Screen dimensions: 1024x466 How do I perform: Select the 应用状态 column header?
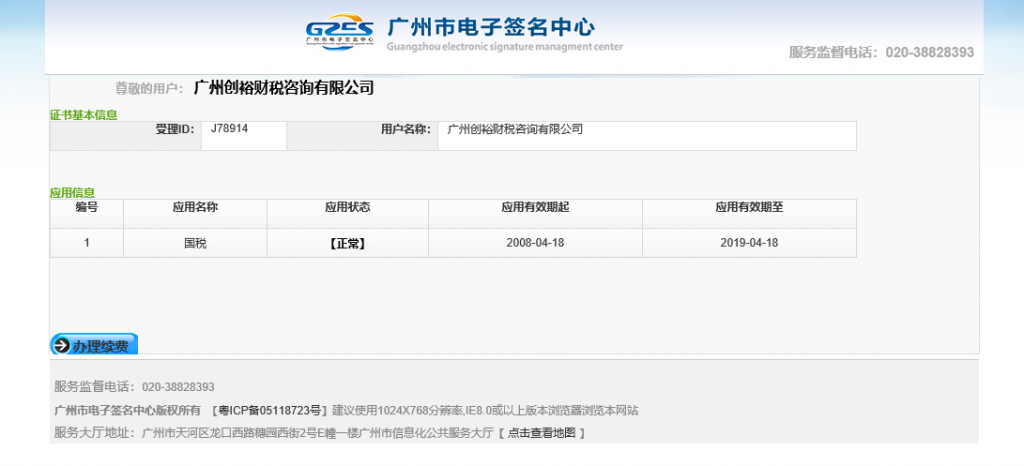(347, 208)
